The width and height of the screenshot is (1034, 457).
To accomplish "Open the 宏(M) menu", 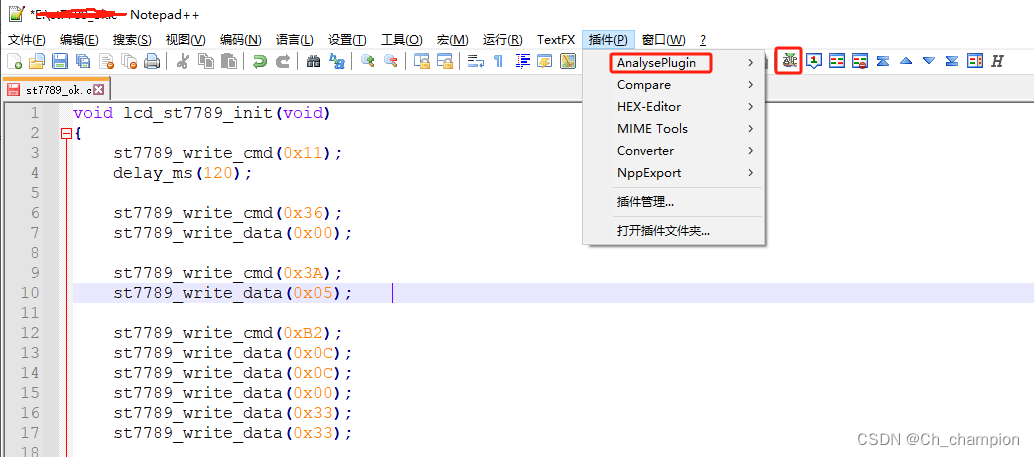I will pos(452,40).
